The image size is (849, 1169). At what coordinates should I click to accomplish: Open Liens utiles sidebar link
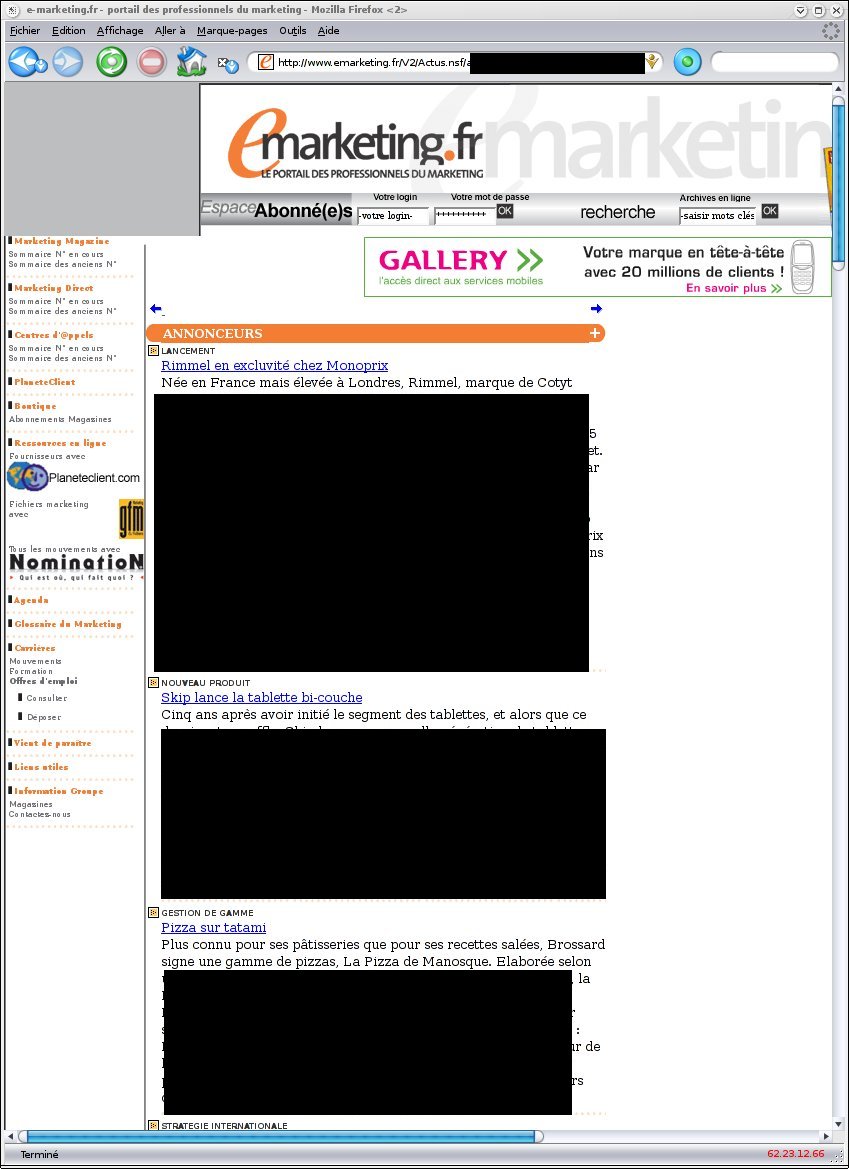41,767
